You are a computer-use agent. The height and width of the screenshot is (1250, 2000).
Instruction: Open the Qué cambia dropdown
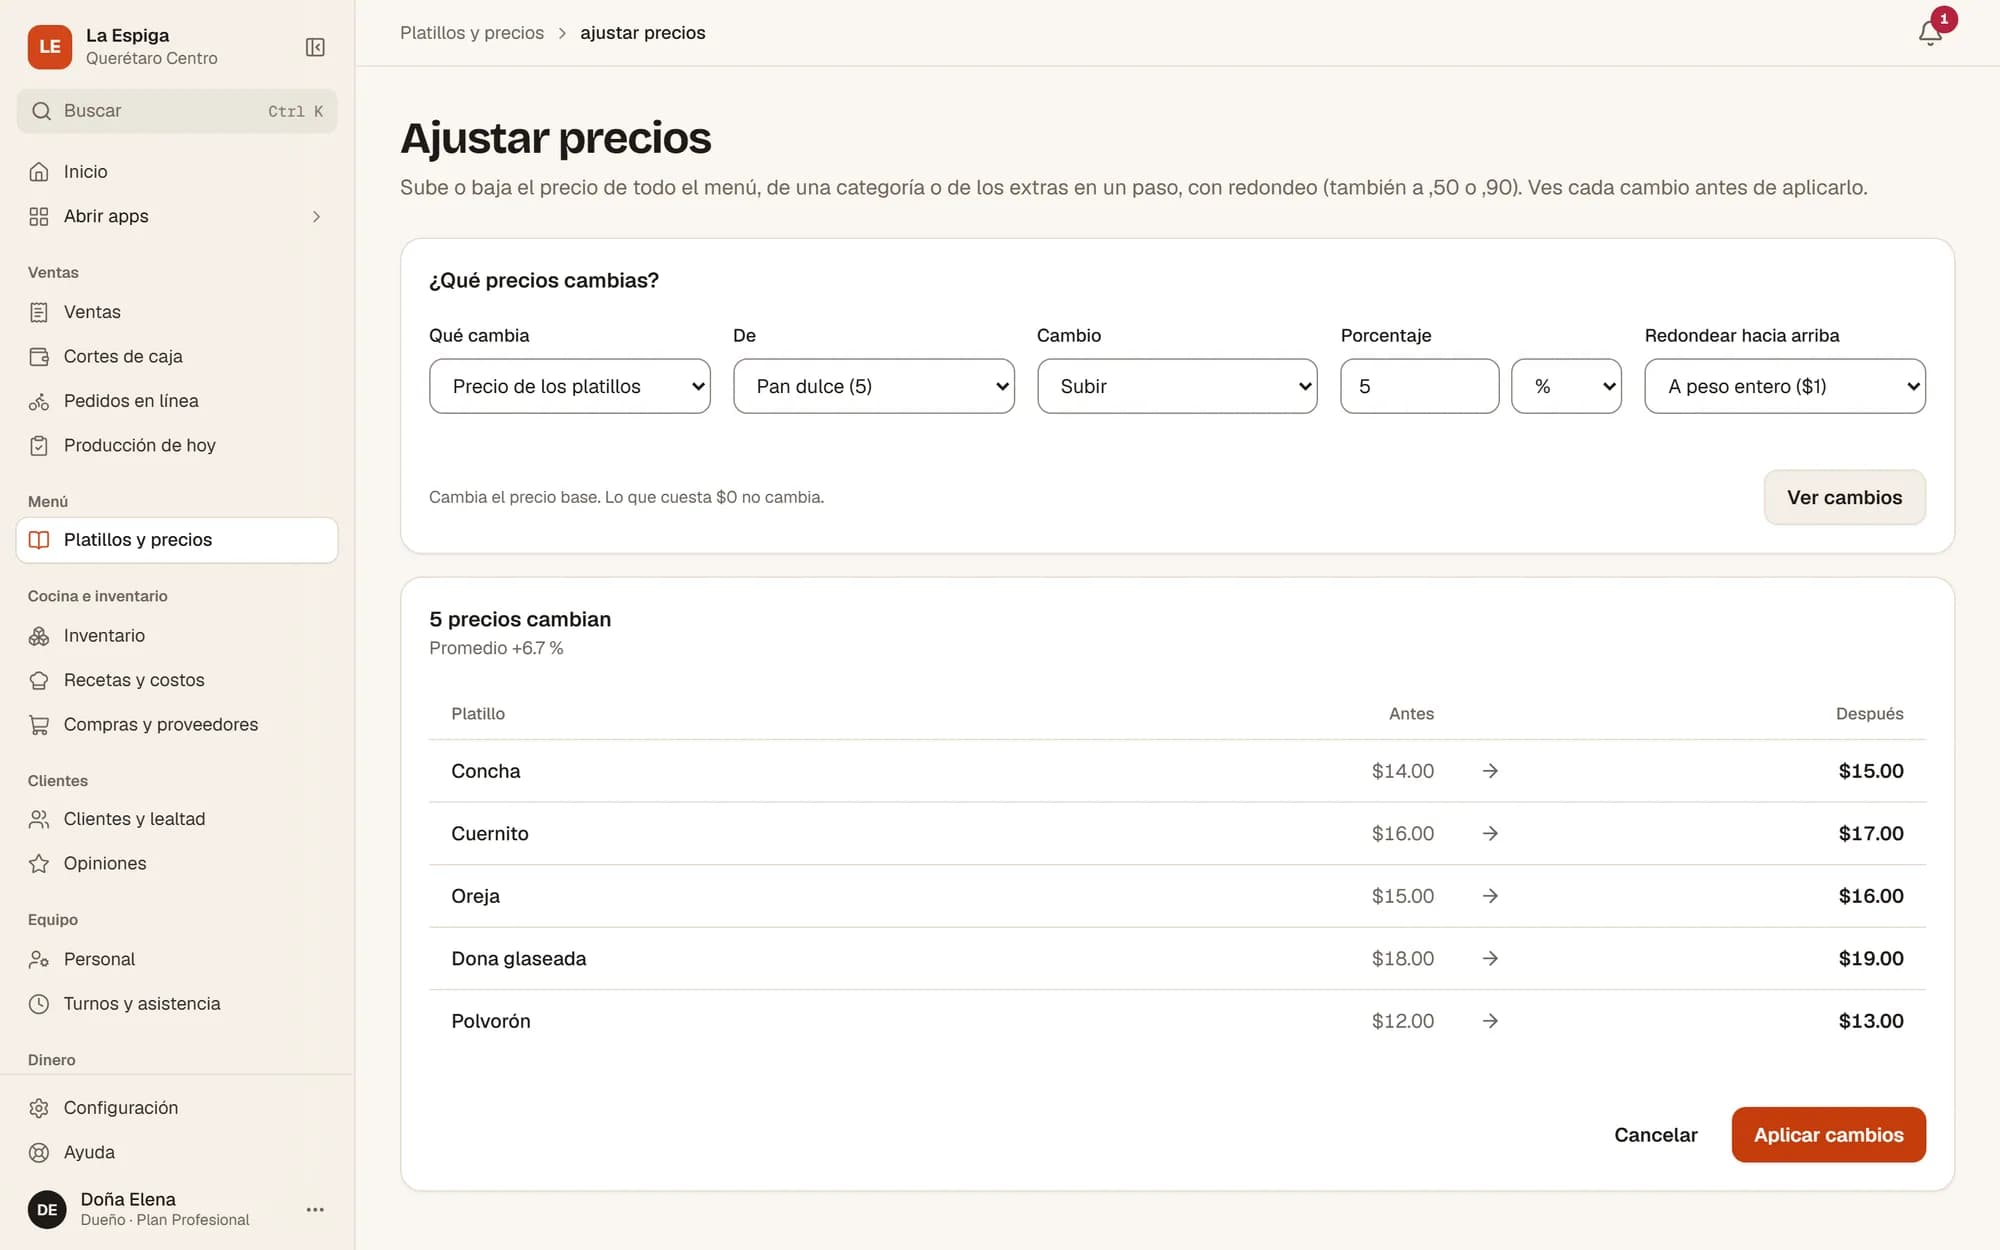pos(570,386)
